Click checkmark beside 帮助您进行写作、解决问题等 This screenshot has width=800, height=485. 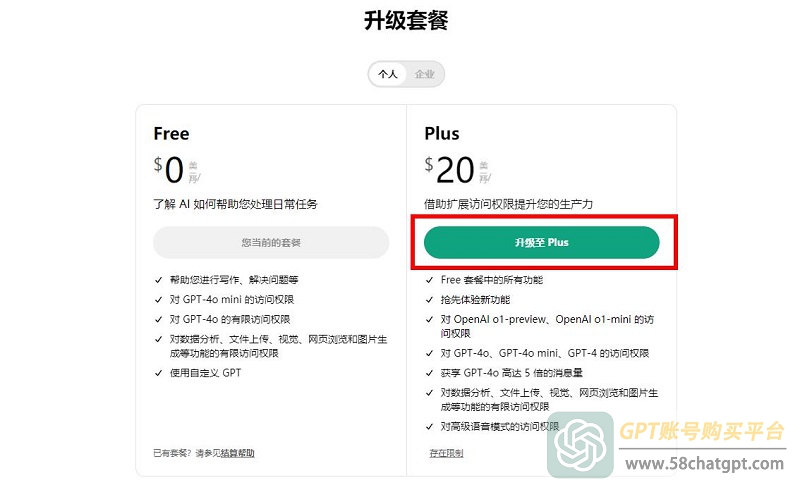[x=159, y=280]
